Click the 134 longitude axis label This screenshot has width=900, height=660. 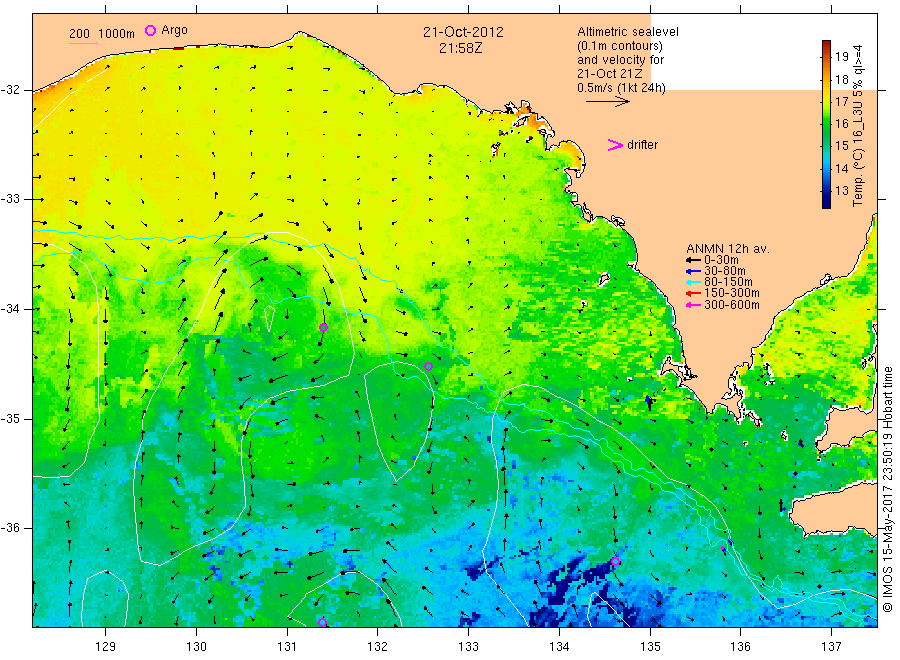[x=559, y=647]
